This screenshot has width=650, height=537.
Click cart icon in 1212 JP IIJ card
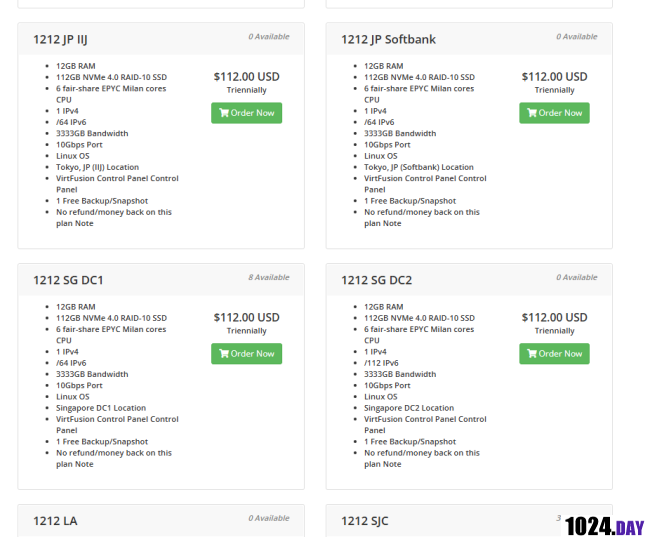coord(223,113)
